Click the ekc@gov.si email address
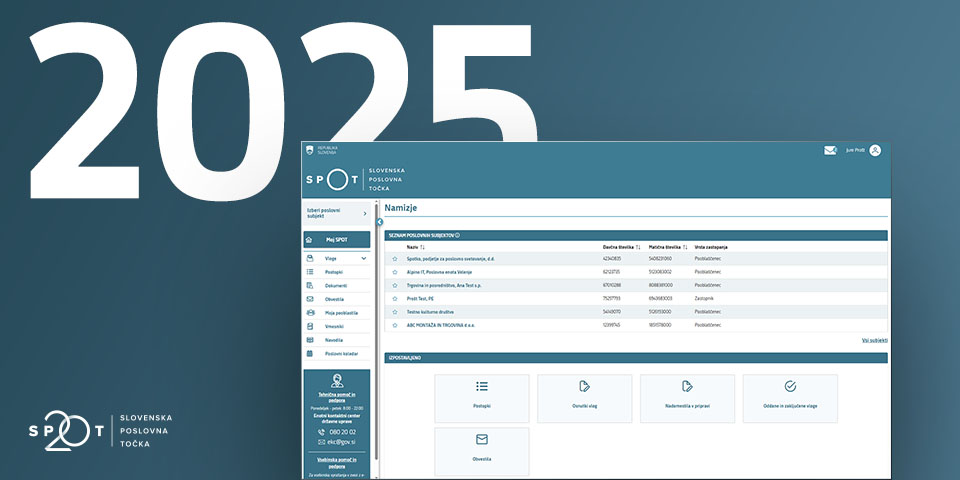The width and height of the screenshot is (960, 480). point(342,442)
